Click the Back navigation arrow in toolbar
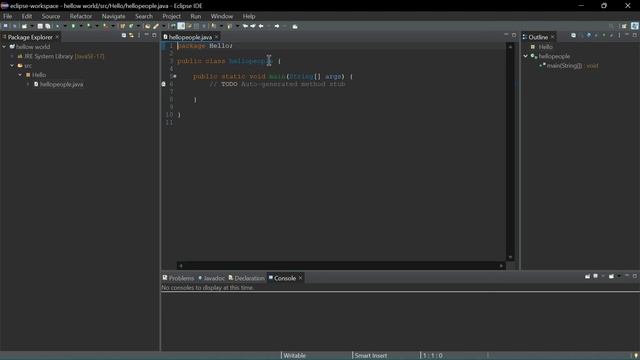The image size is (640, 360). 261,26
